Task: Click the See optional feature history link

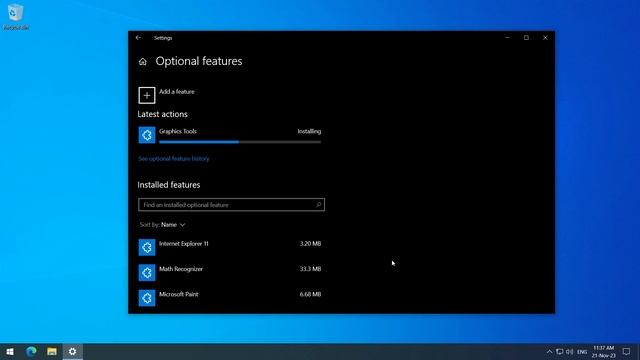Action: pyautogui.click(x=173, y=159)
